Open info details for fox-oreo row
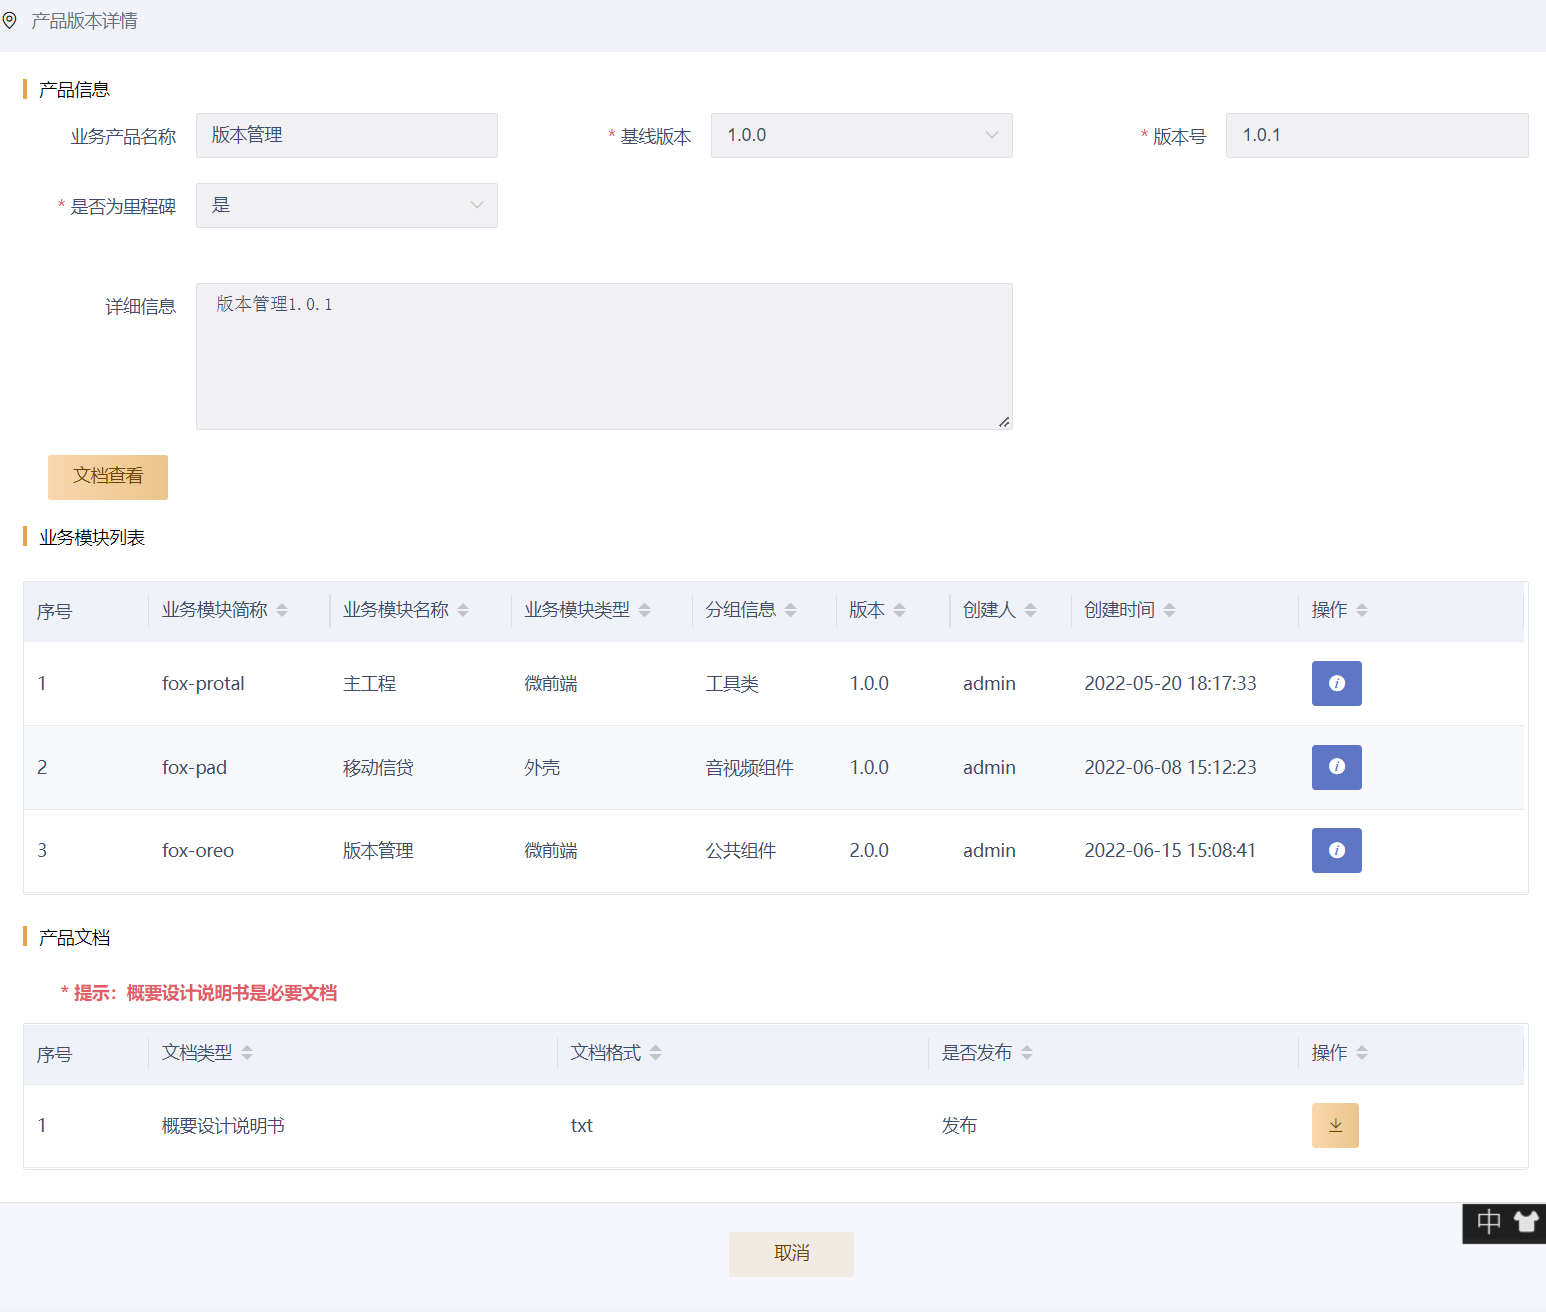The height and width of the screenshot is (1312, 1546). coord(1336,850)
